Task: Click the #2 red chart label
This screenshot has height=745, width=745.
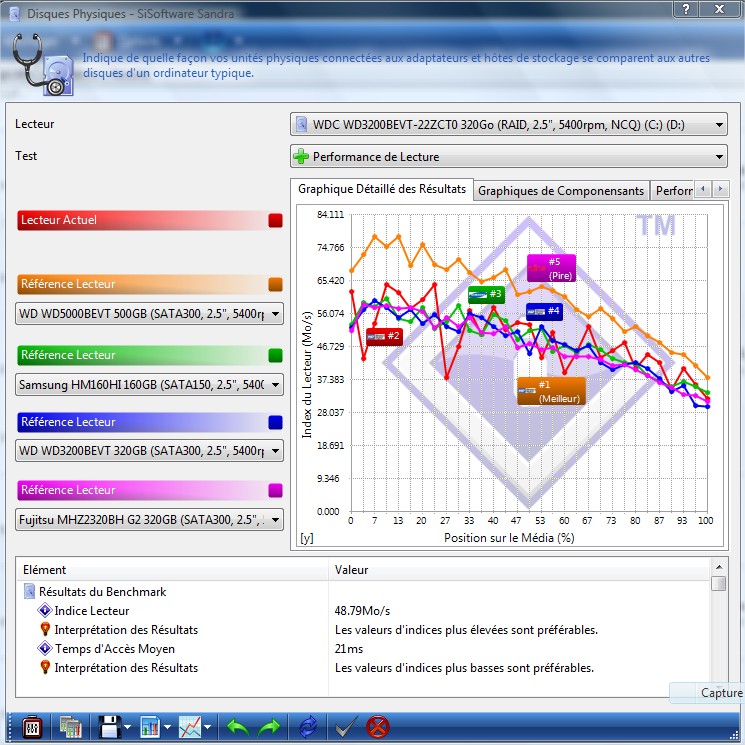Action: coord(384,336)
